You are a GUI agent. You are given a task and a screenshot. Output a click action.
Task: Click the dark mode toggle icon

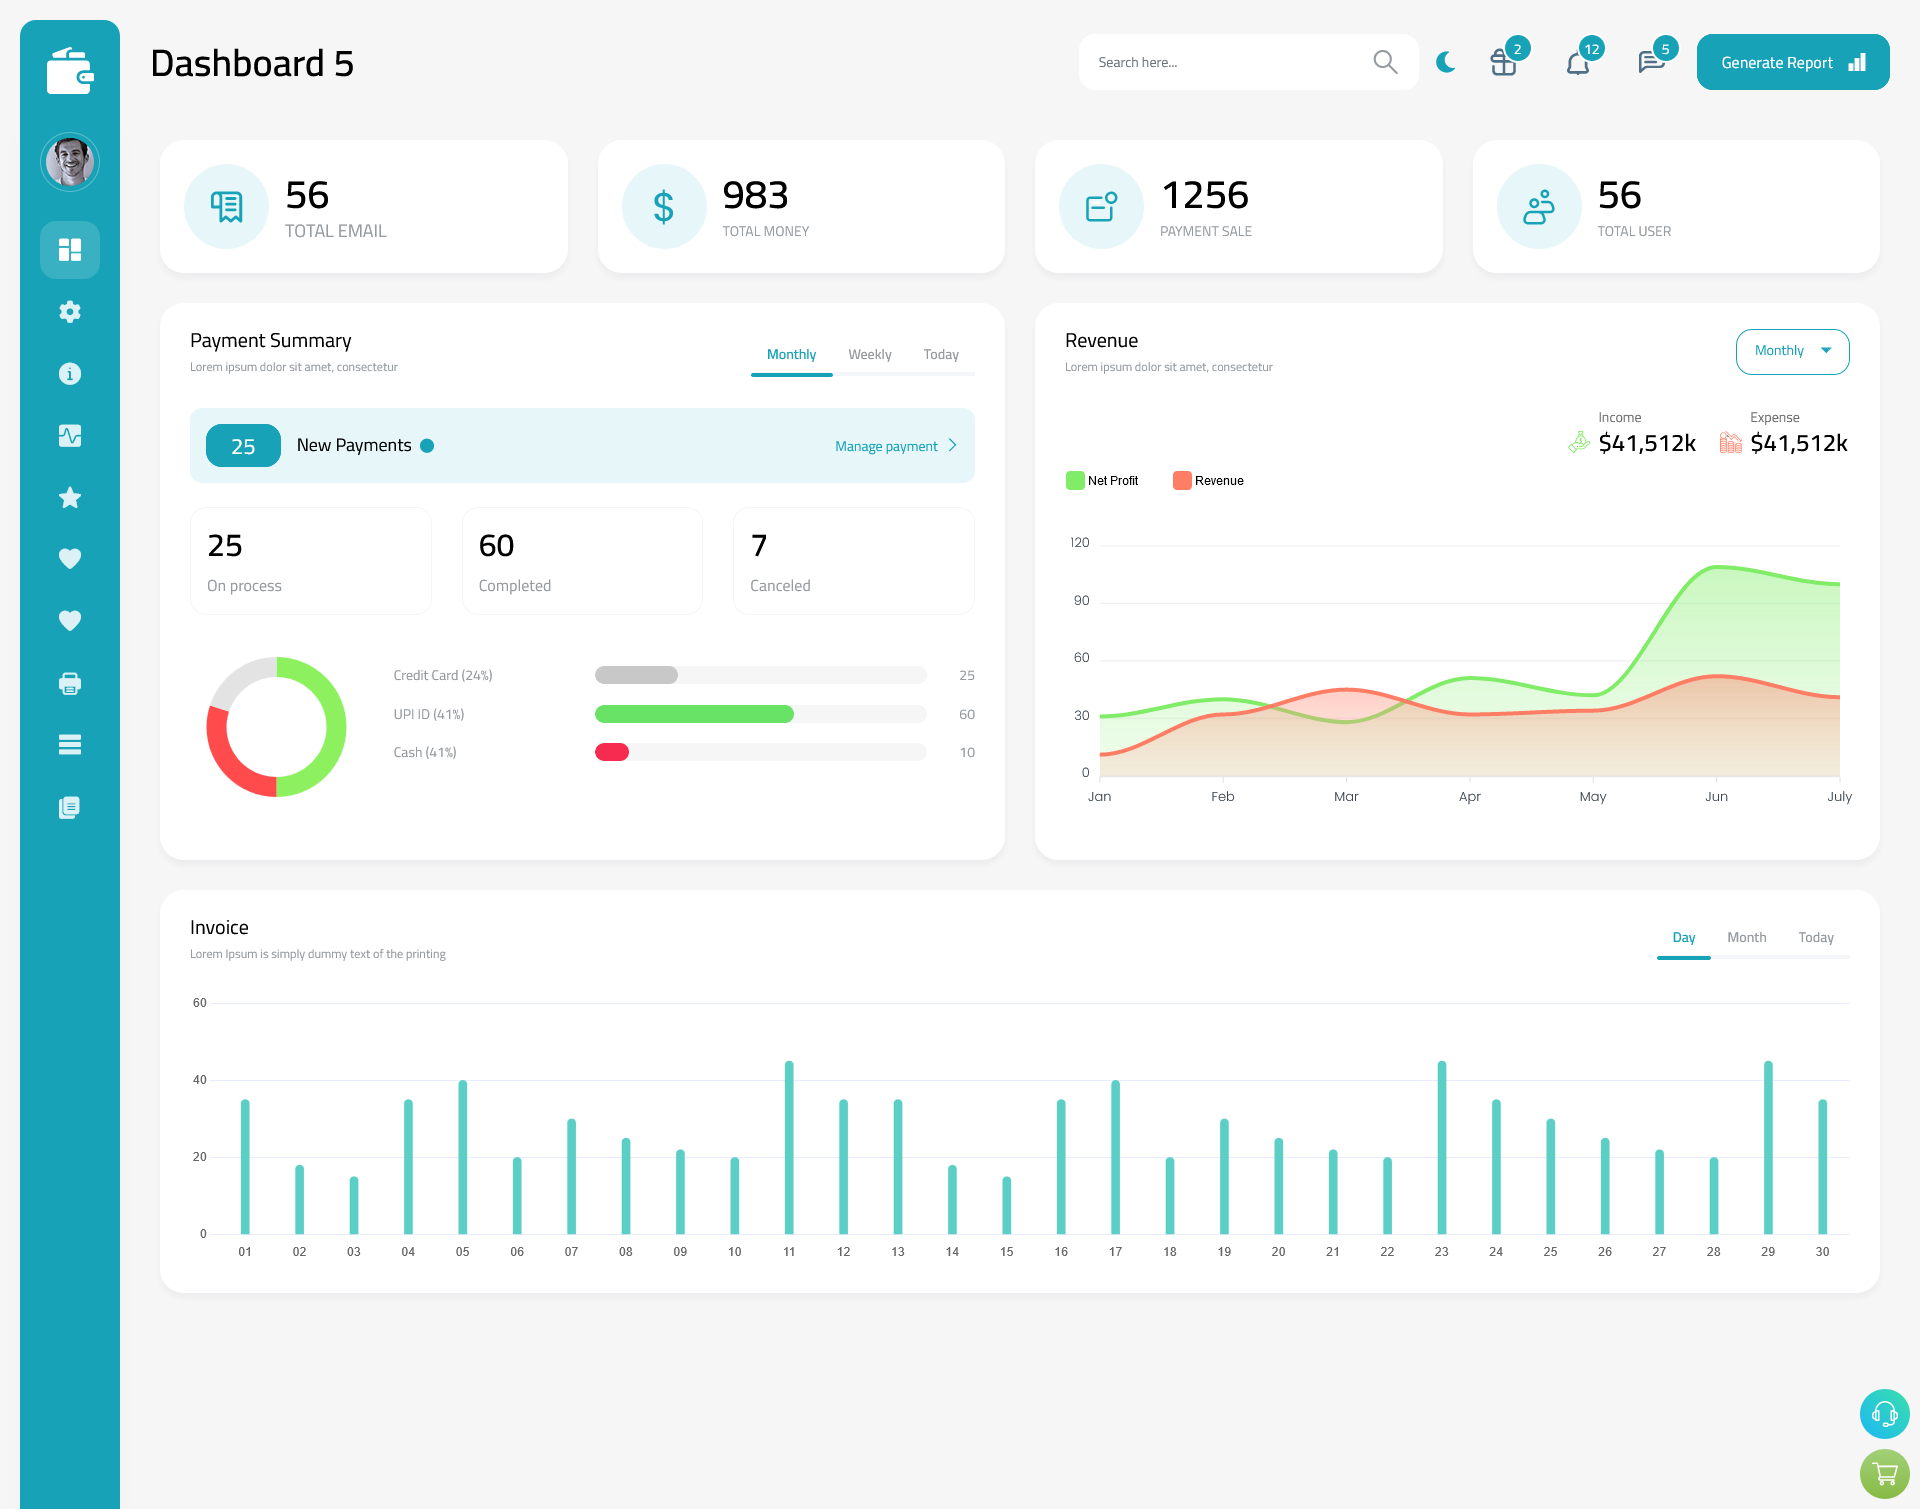point(1445,62)
